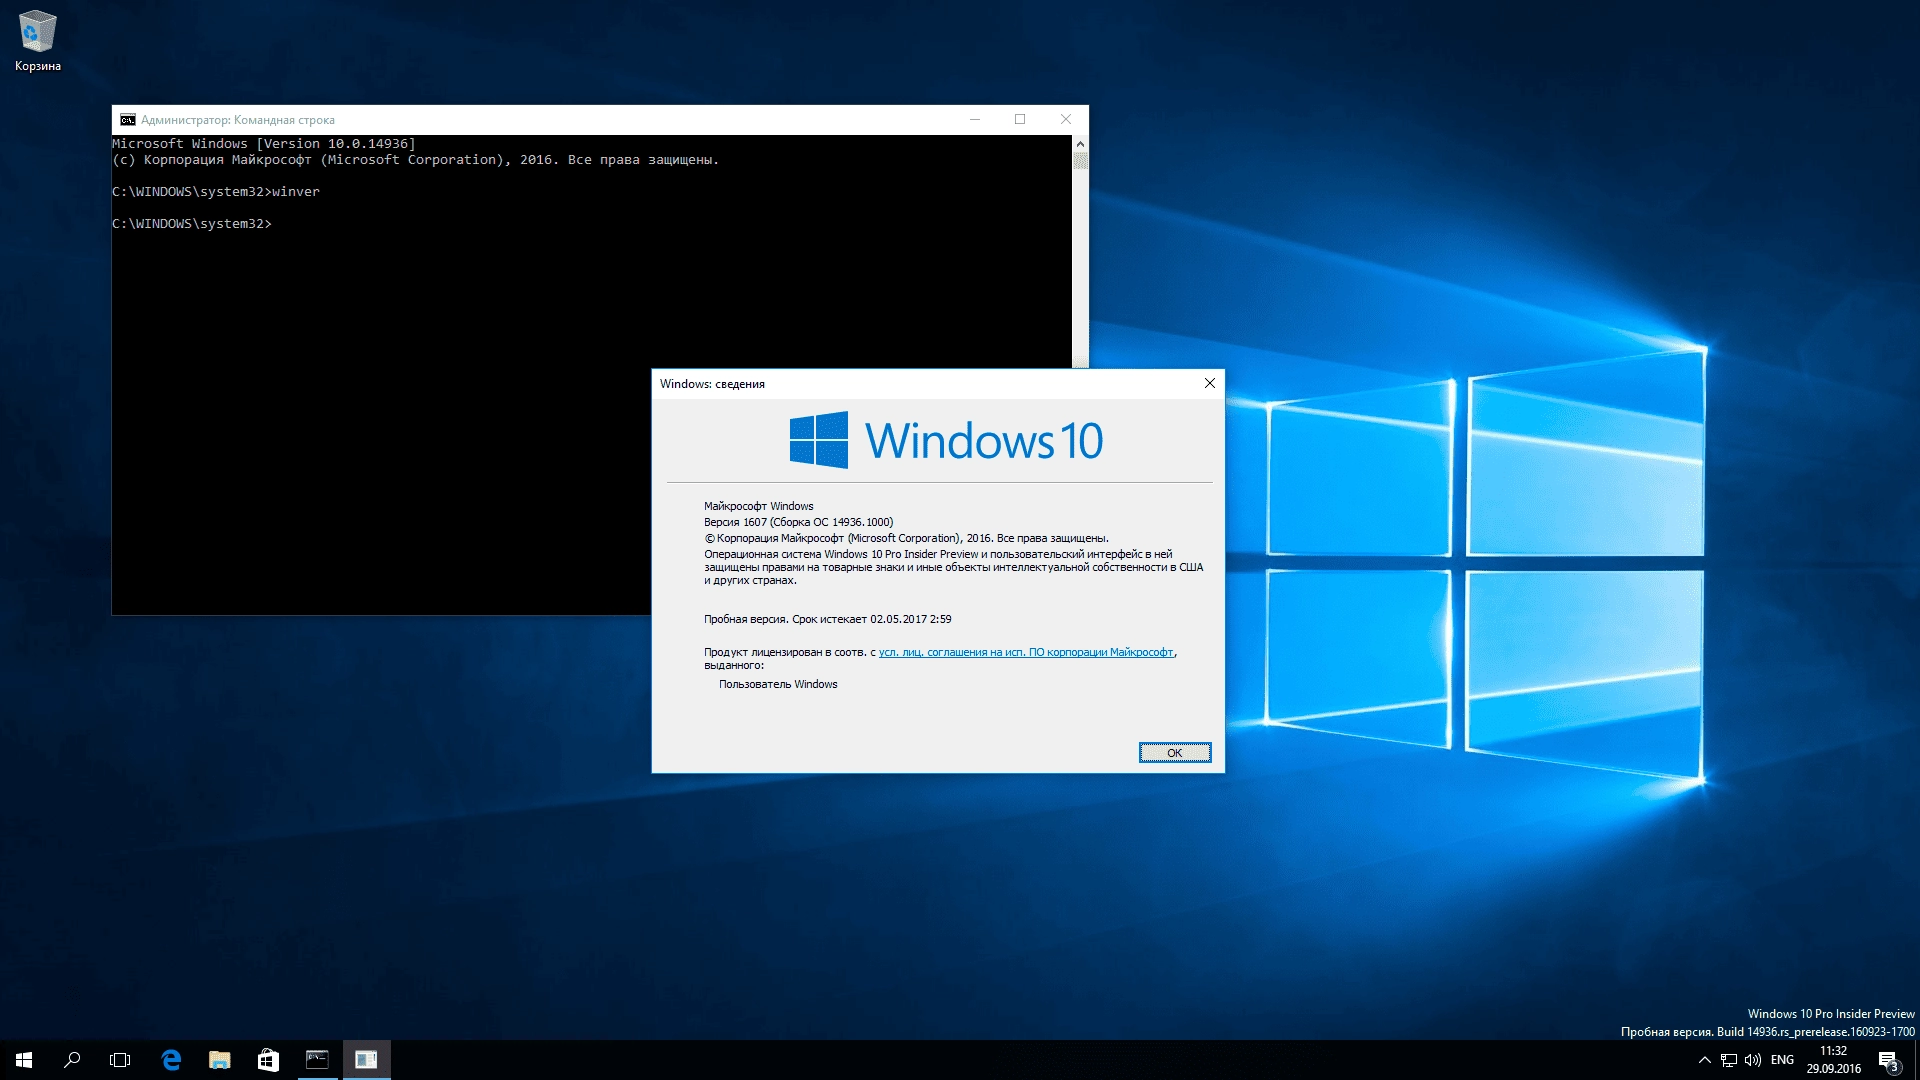Open volume tray icon
This screenshot has height=1080, width=1920.
[x=1753, y=1060]
